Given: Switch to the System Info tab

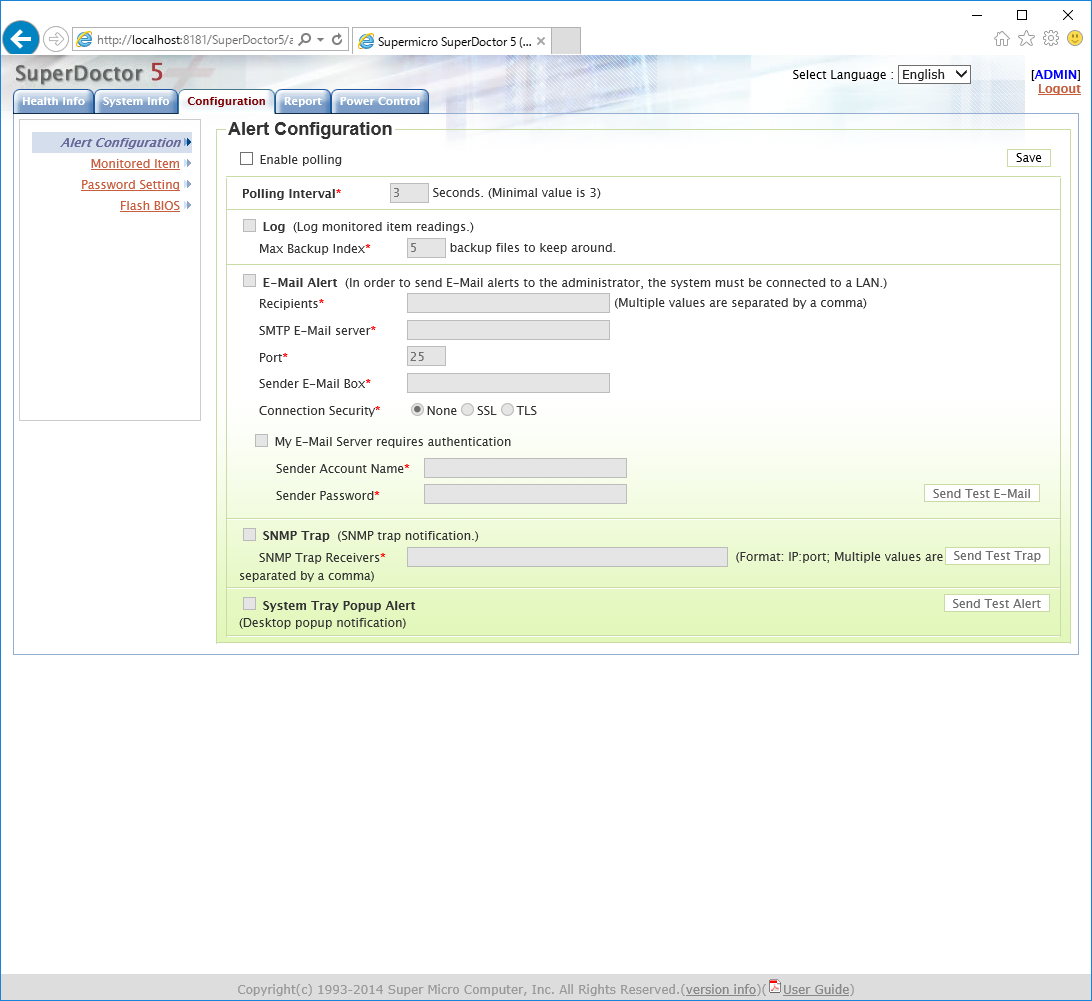Looking at the screenshot, I should (136, 102).
